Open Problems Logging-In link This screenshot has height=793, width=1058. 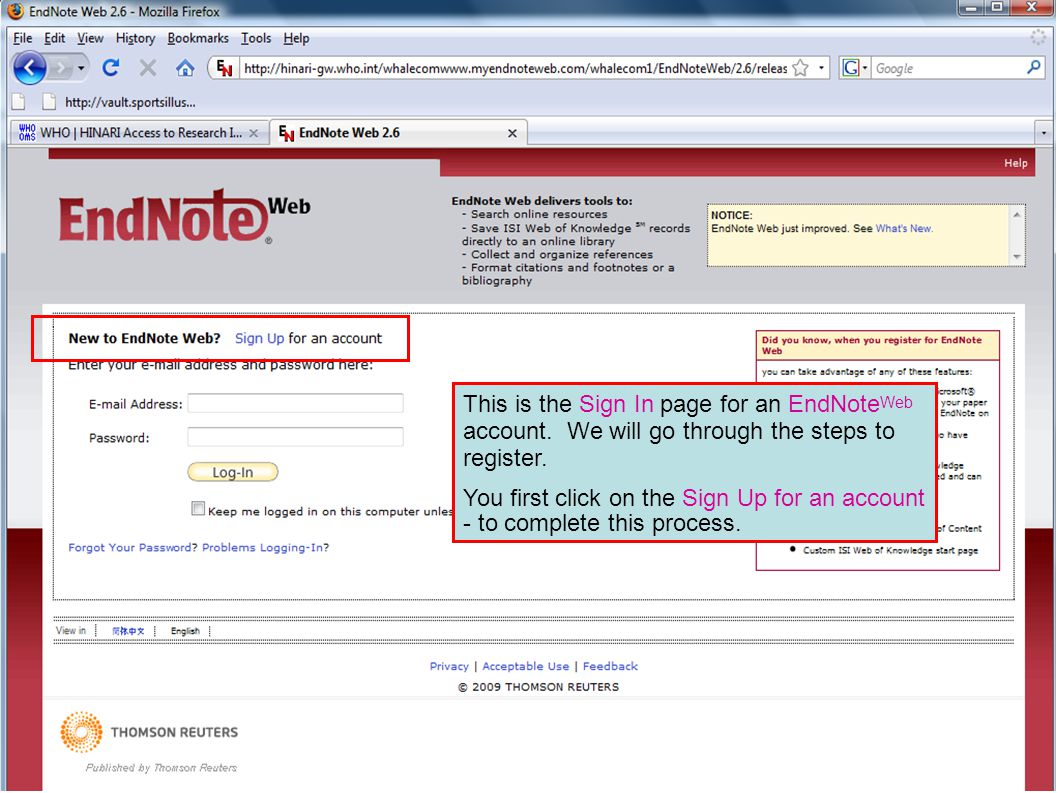pyautogui.click(x=262, y=548)
